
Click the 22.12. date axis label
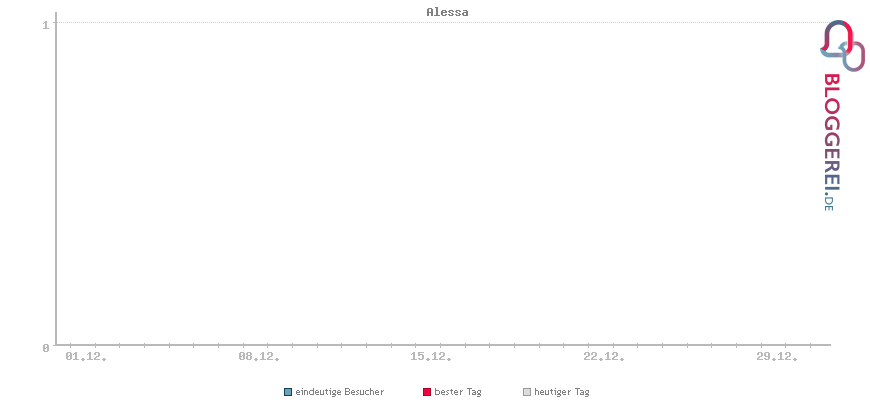pyautogui.click(x=604, y=356)
